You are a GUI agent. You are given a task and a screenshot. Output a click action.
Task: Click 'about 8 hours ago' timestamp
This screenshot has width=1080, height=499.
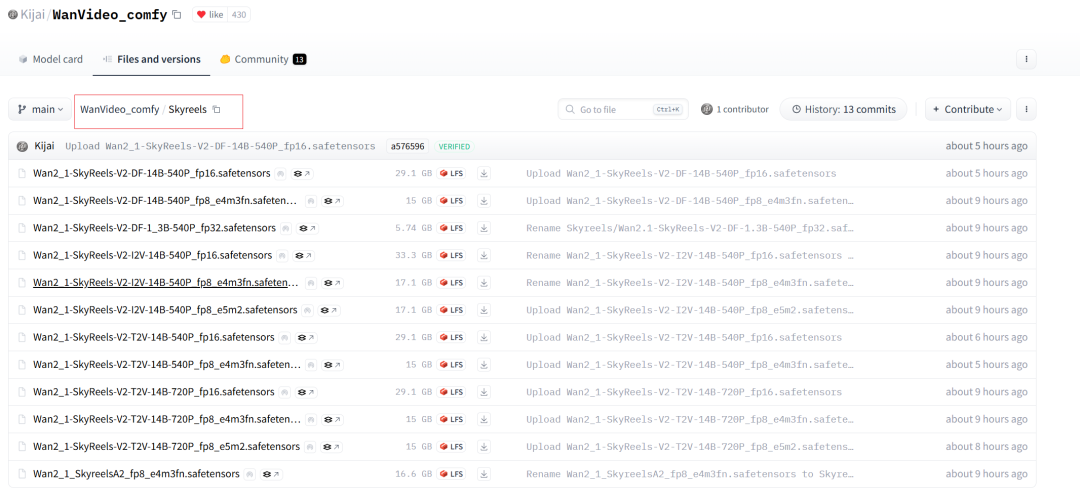tap(986, 447)
